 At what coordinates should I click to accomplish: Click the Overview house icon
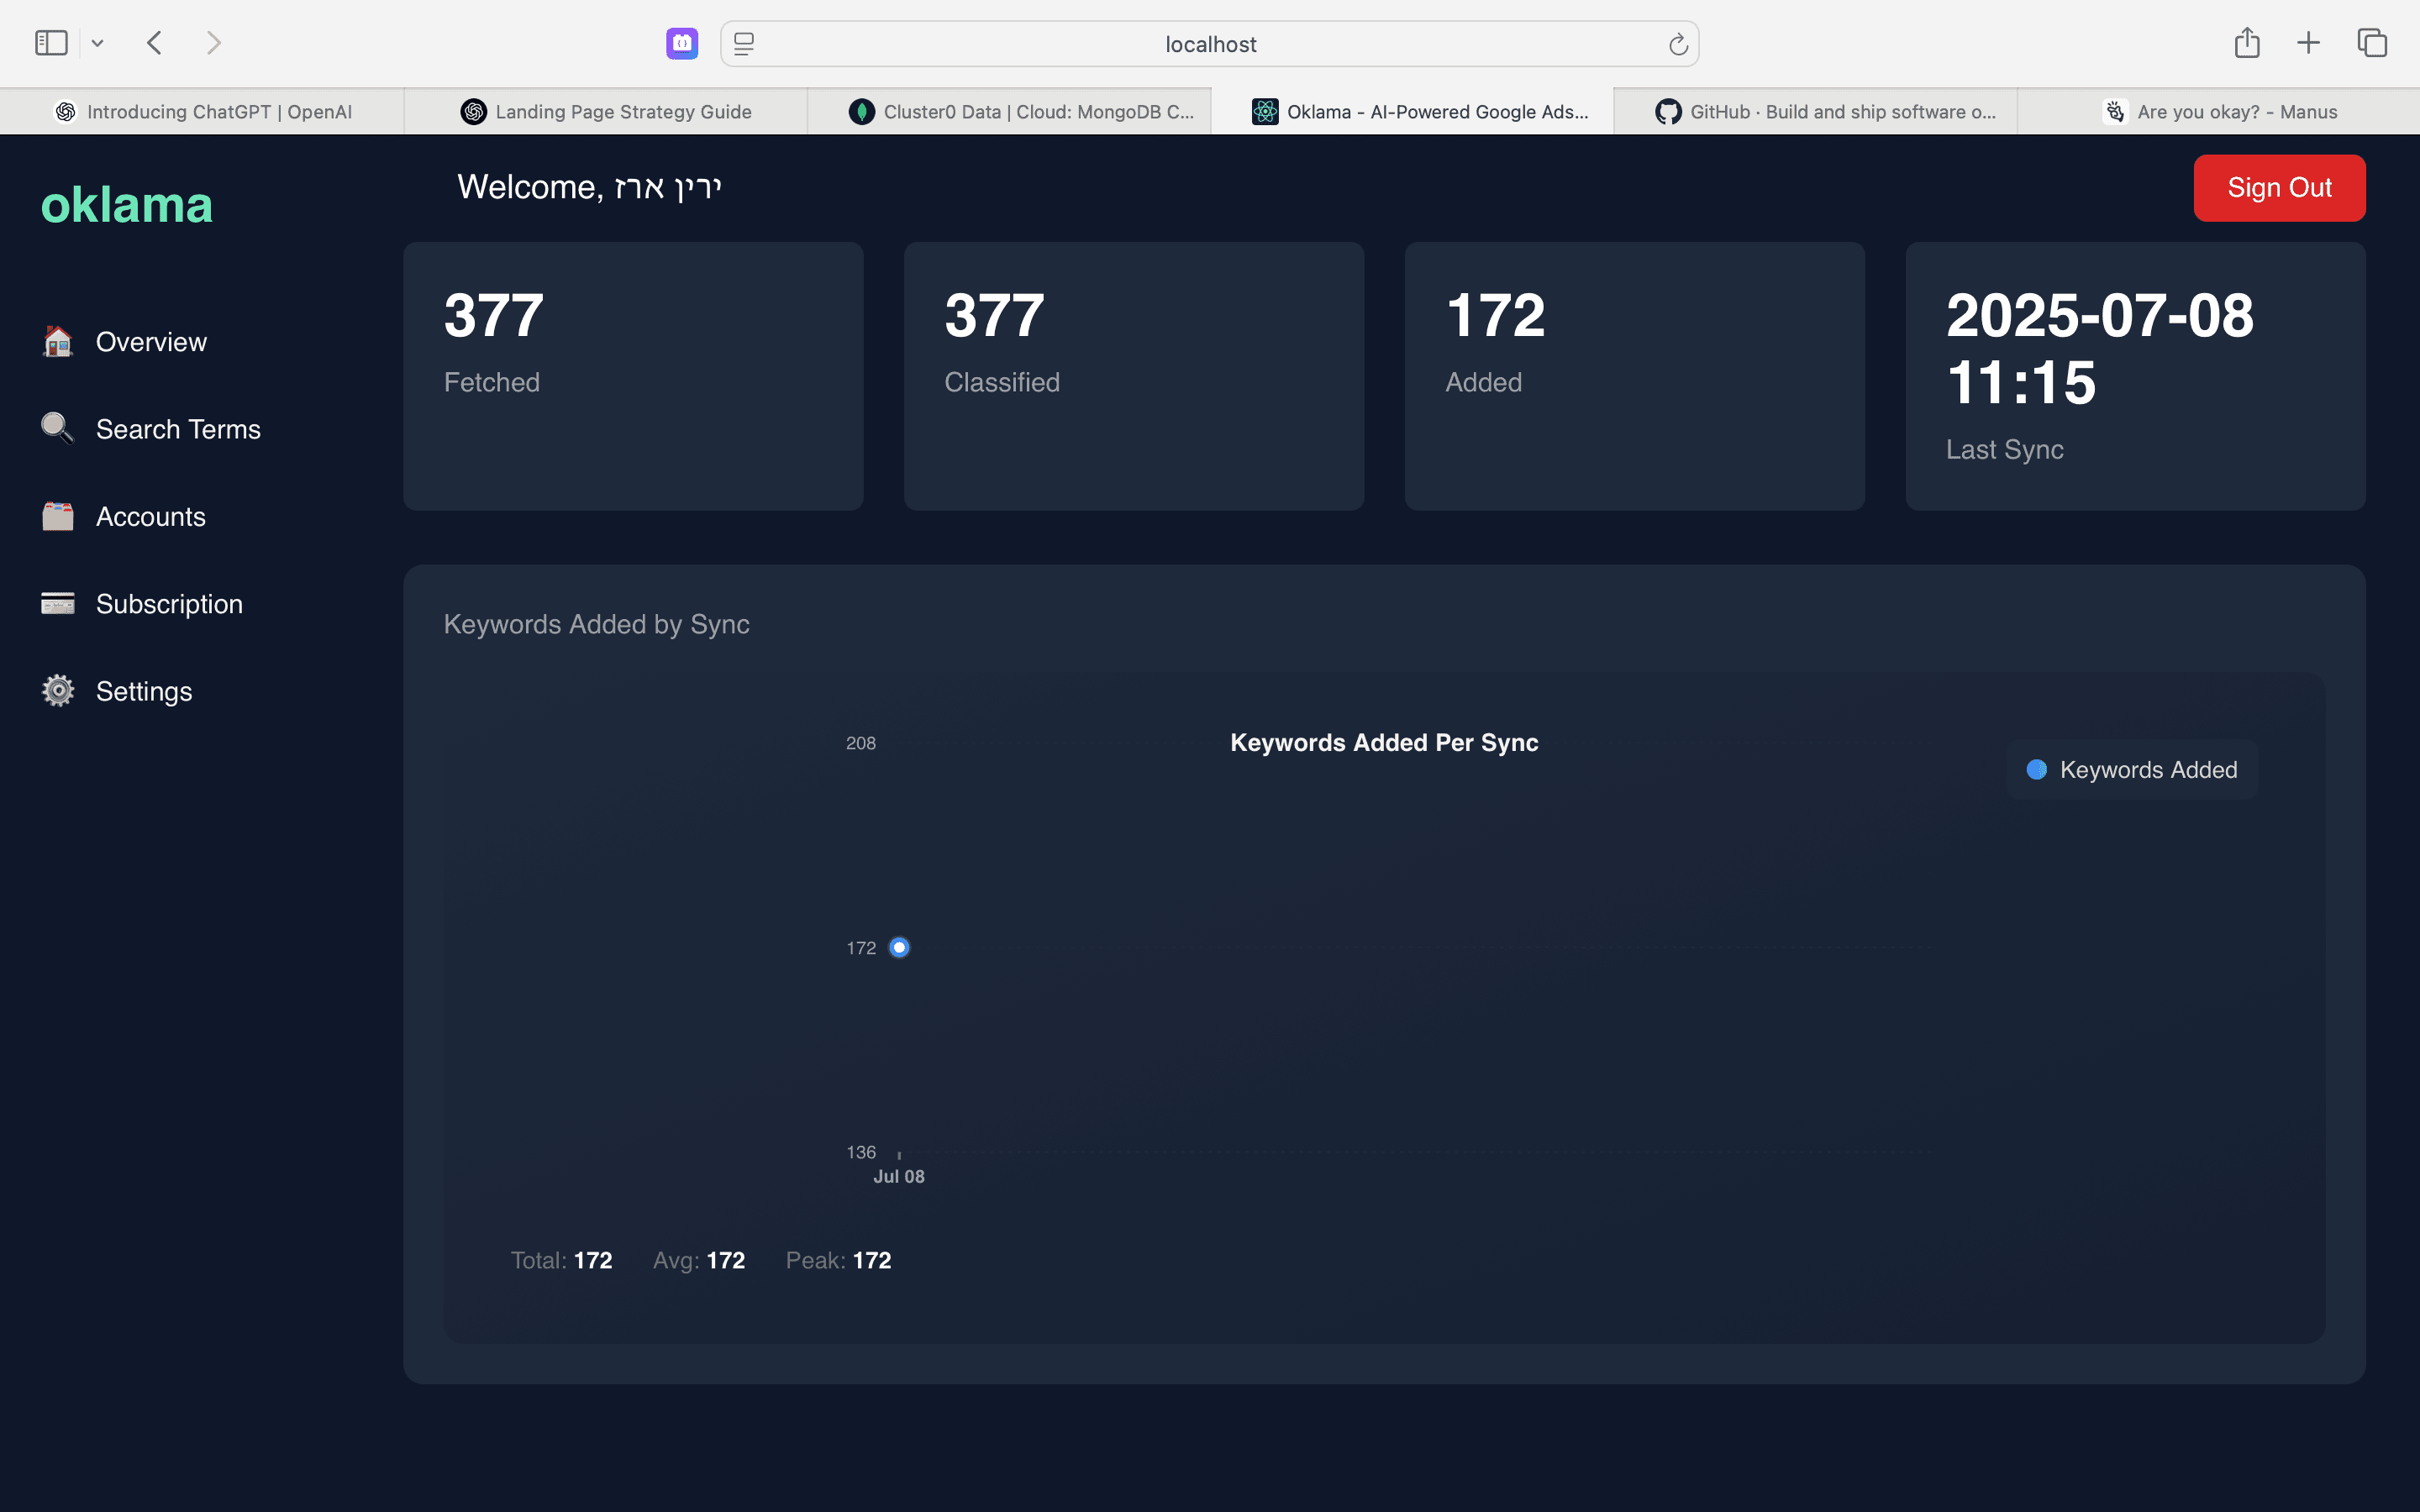[58, 342]
